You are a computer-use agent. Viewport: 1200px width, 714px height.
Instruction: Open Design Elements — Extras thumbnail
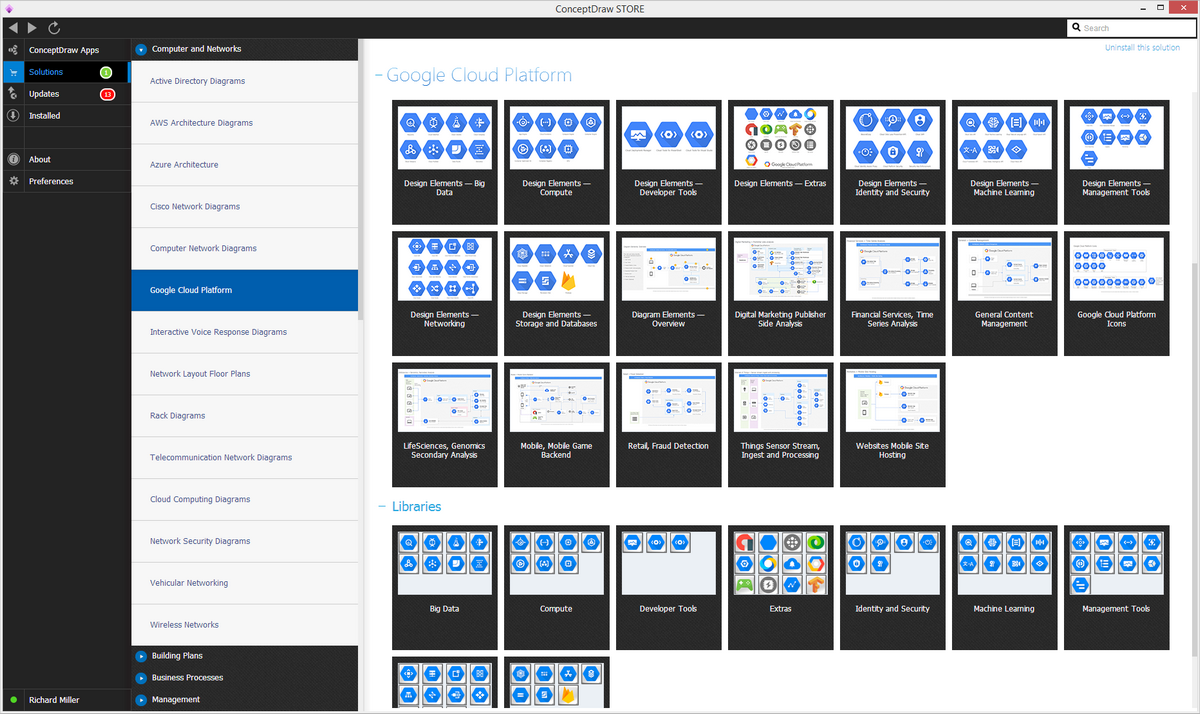[x=781, y=162]
